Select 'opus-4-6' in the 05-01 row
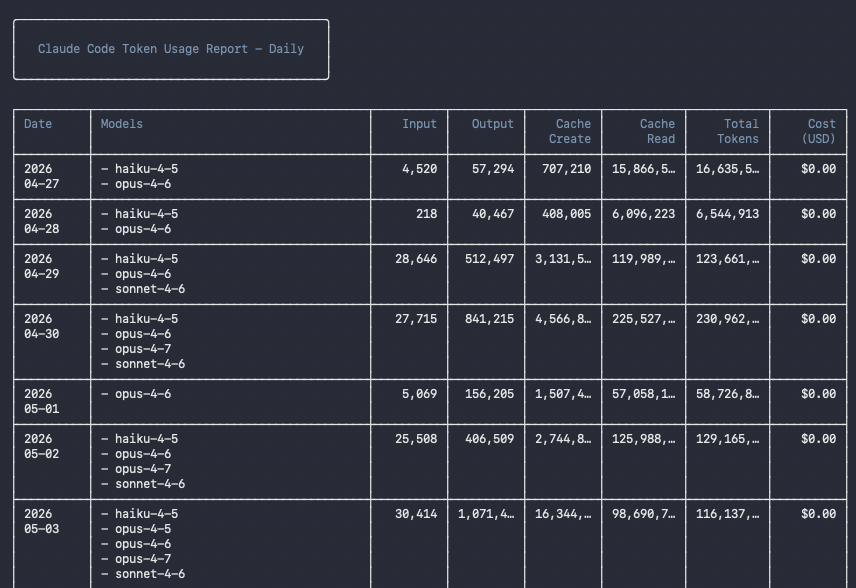This screenshot has width=856, height=588. pos(143,394)
